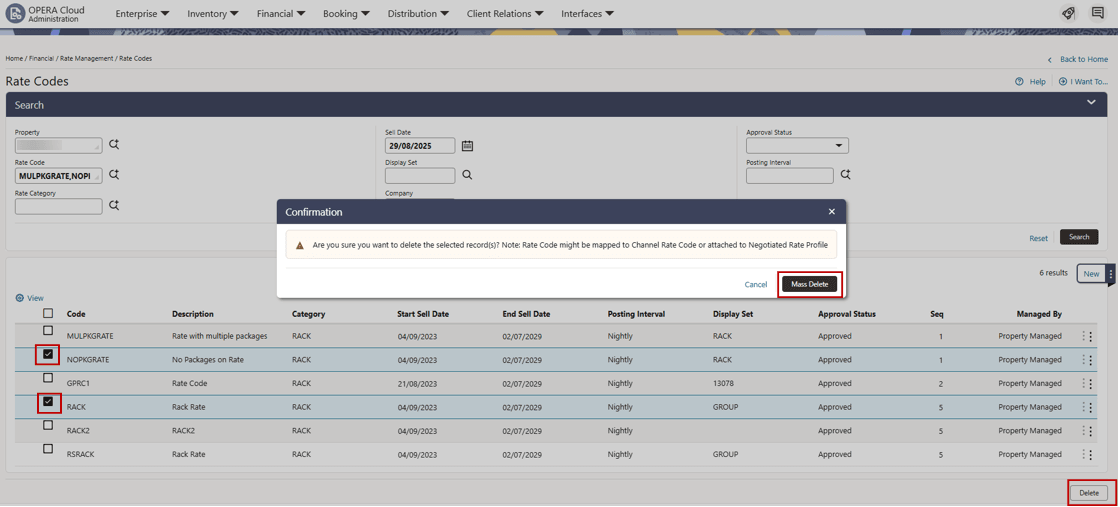
Task: Check the RSRACK row checkbox
Action: (x=48, y=448)
